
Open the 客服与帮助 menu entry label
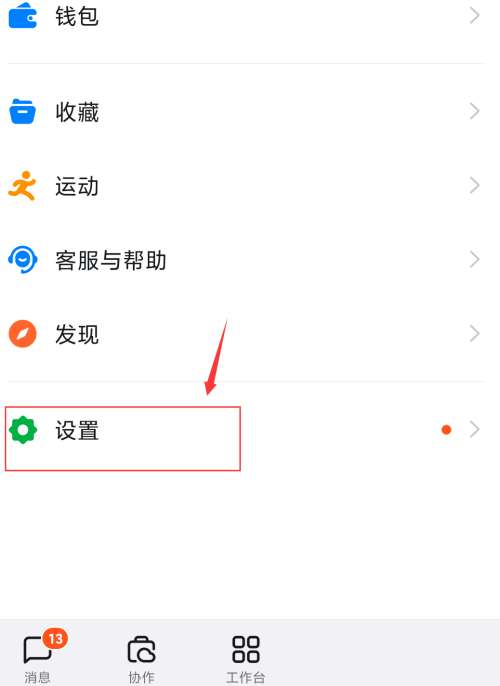tap(111, 260)
